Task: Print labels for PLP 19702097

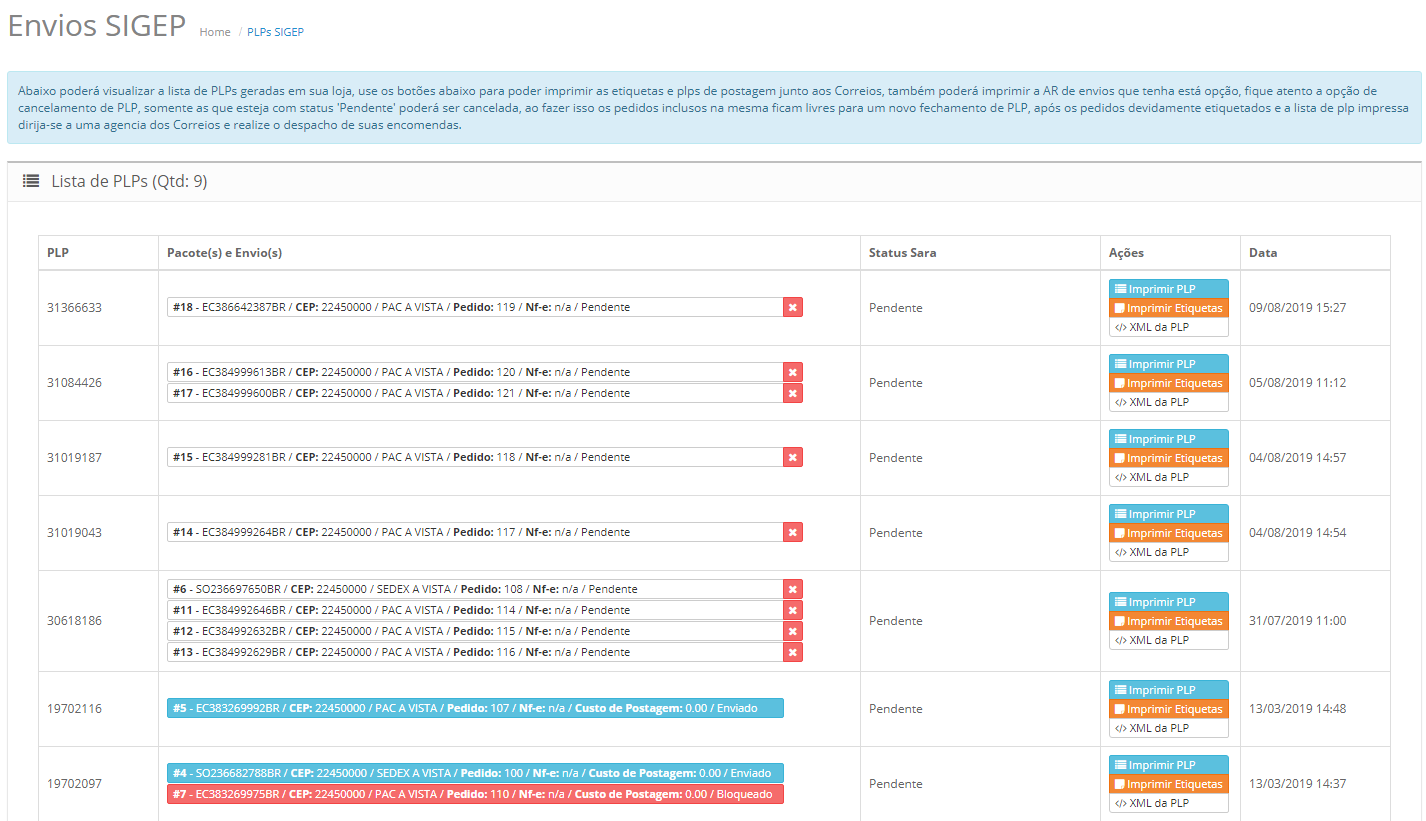Action: tap(1168, 784)
